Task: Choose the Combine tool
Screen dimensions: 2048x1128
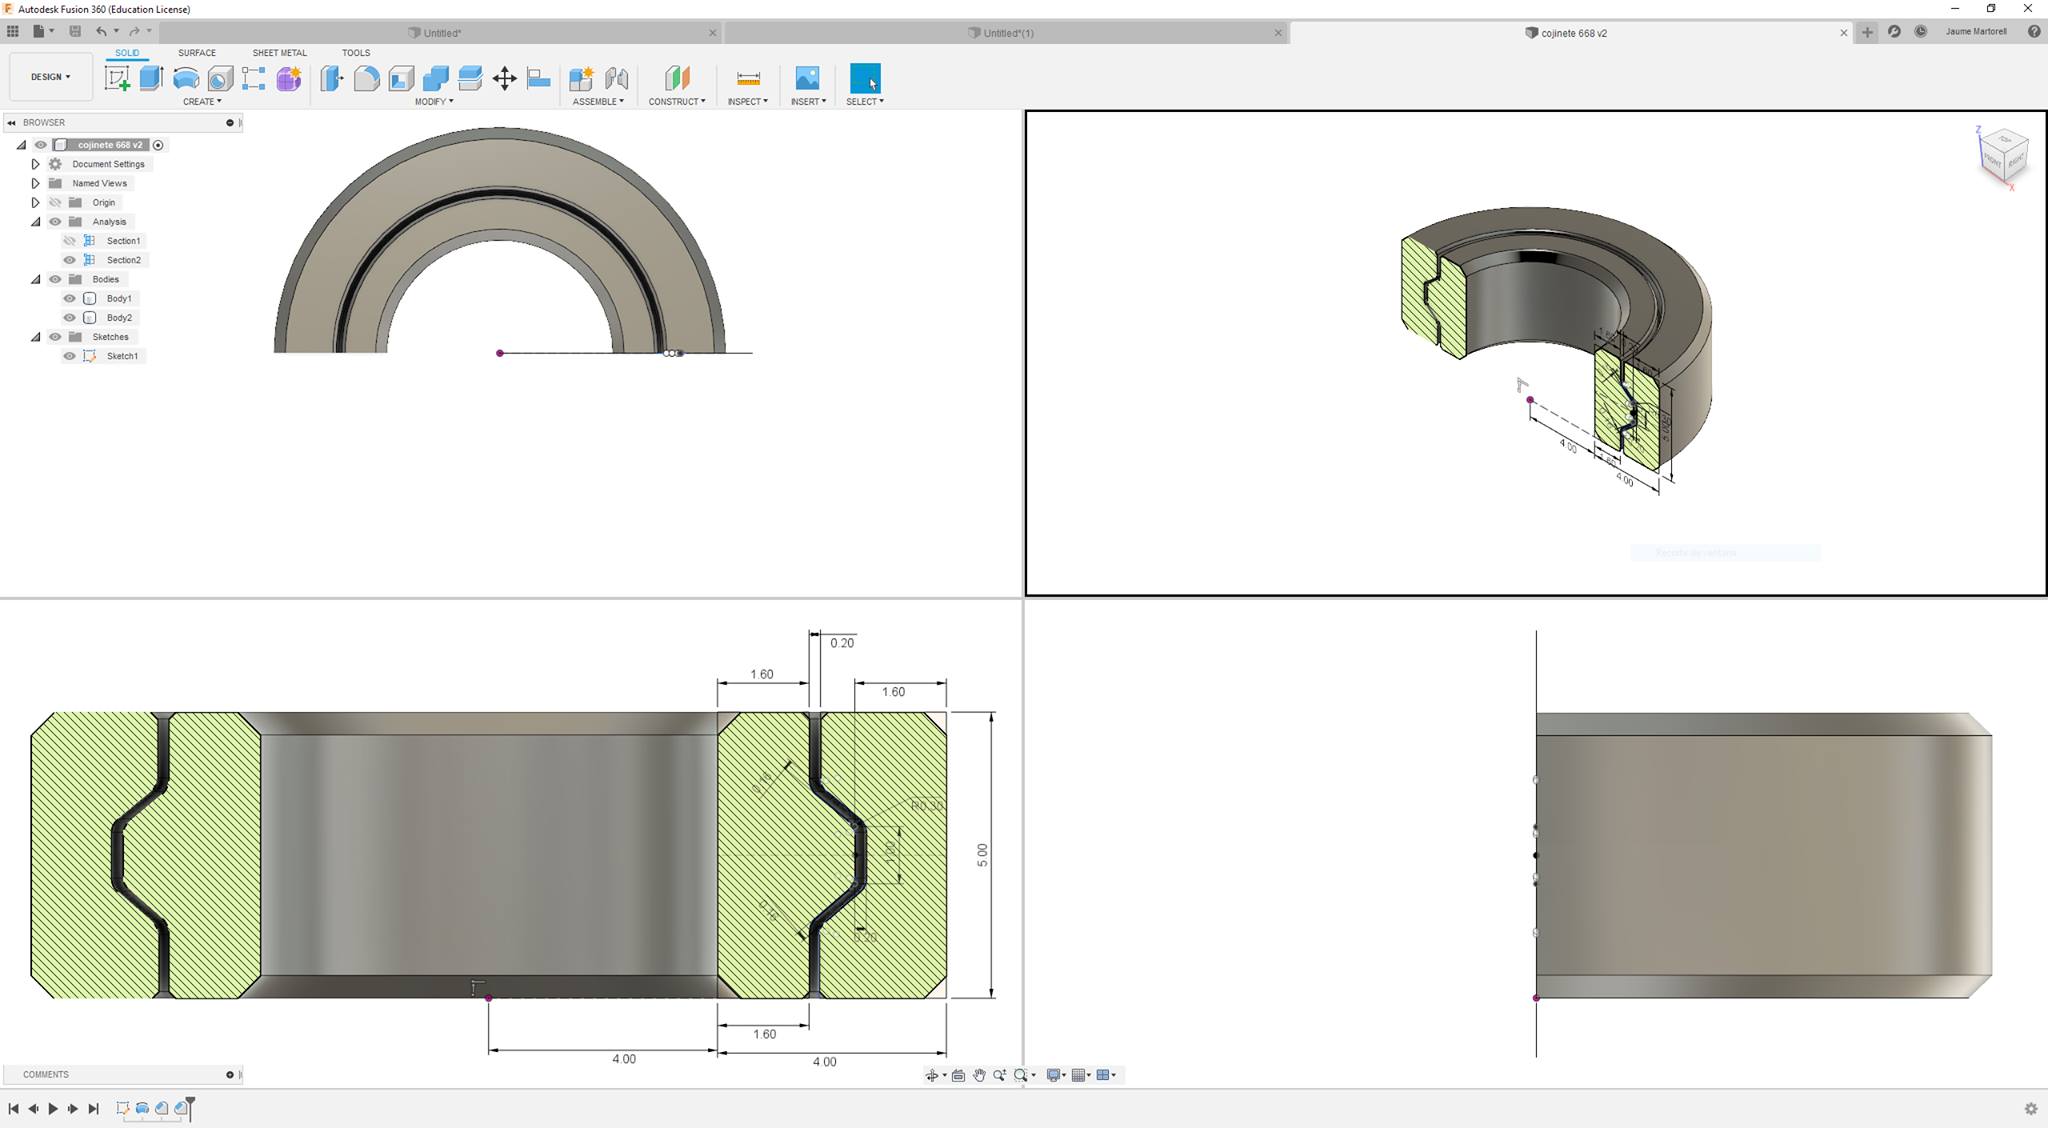Action: [x=436, y=78]
